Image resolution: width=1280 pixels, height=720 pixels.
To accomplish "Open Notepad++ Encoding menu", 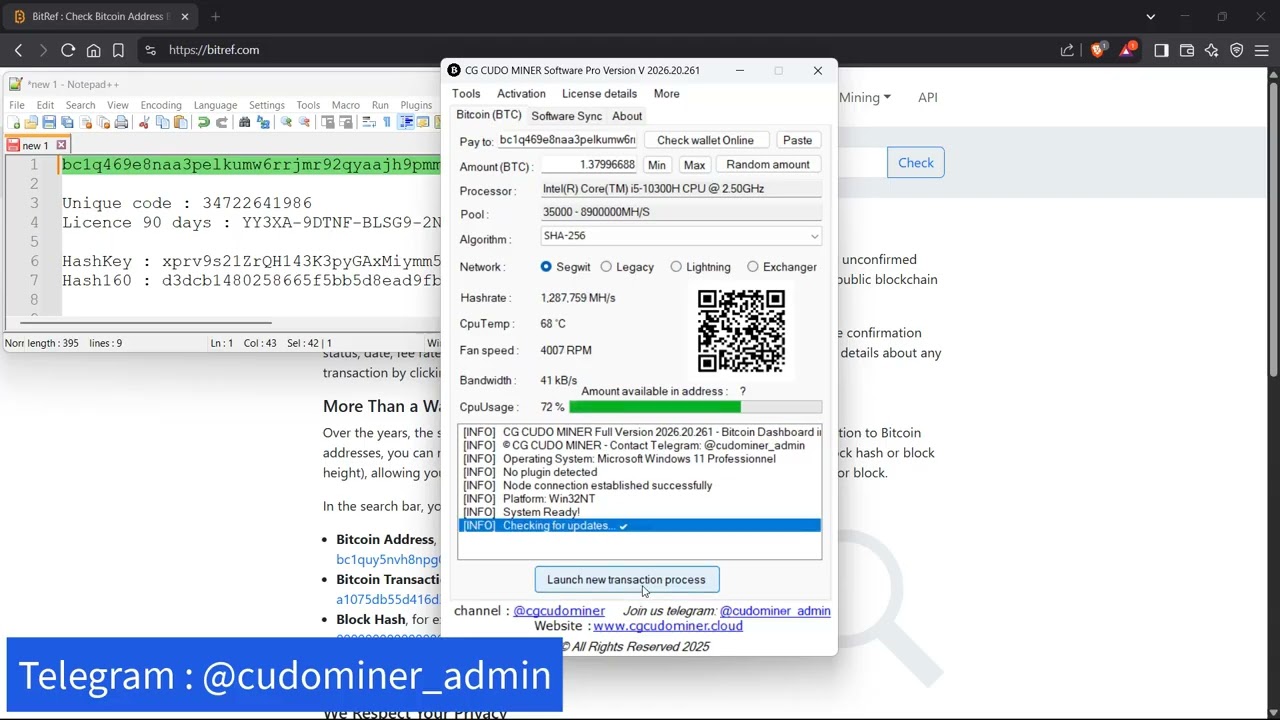I will pyautogui.click(x=161, y=105).
